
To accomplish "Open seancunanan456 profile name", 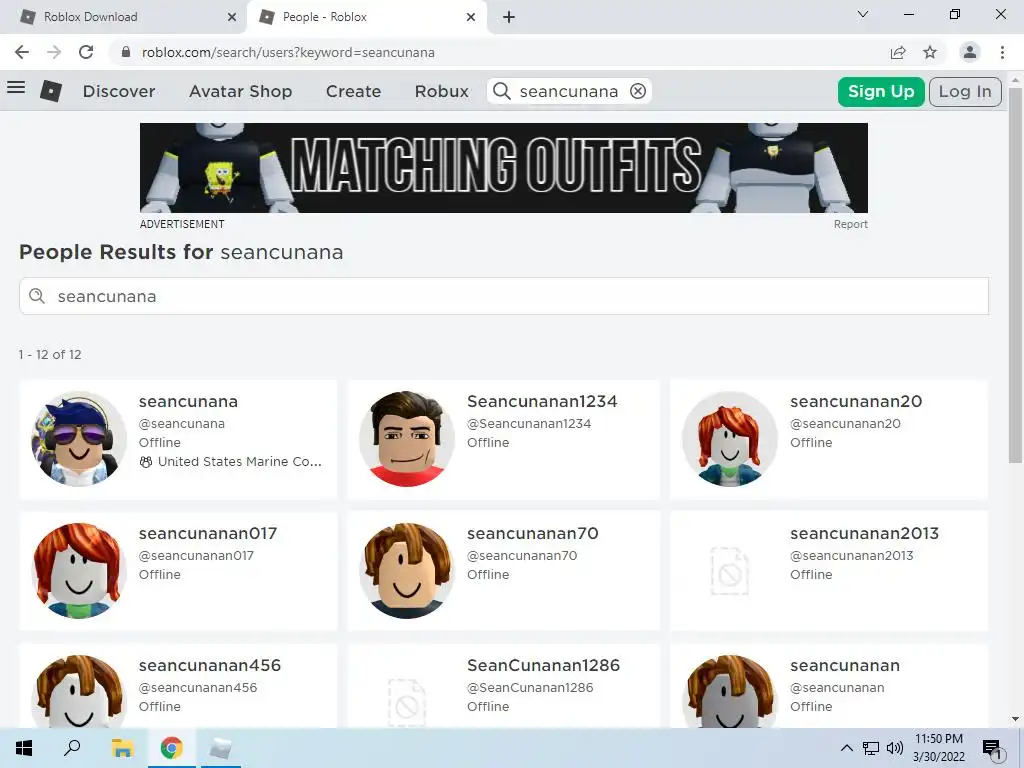I will point(210,665).
